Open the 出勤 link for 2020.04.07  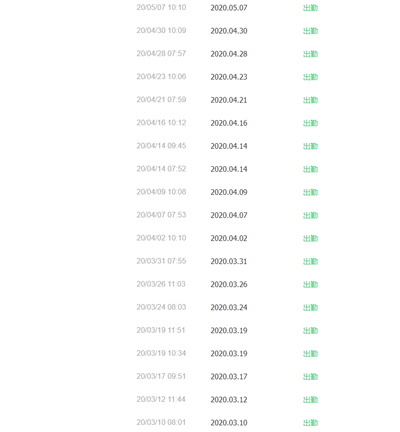point(310,215)
